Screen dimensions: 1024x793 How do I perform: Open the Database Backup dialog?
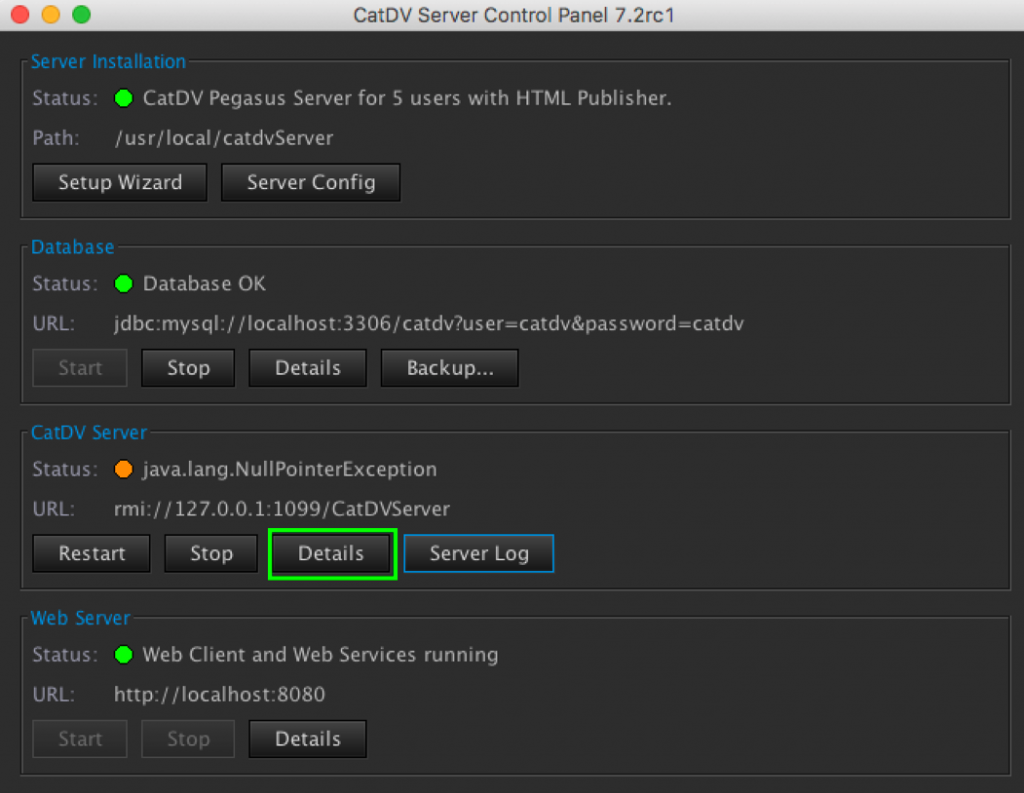tap(450, 368)
